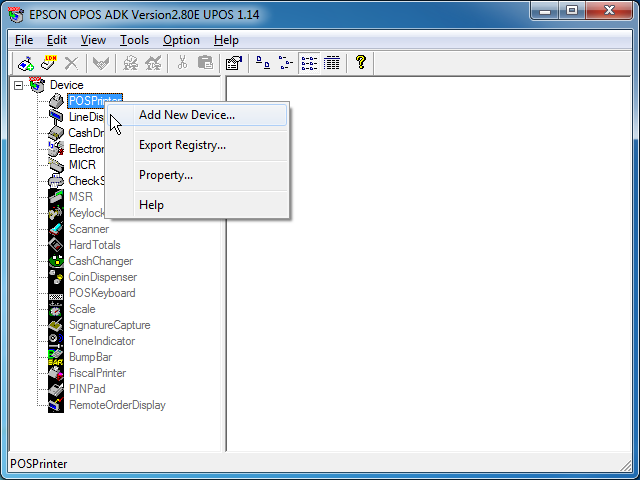Click the Add New Device toolbar icon
This screenshot has width=640, height=480.
click(25, 63)
